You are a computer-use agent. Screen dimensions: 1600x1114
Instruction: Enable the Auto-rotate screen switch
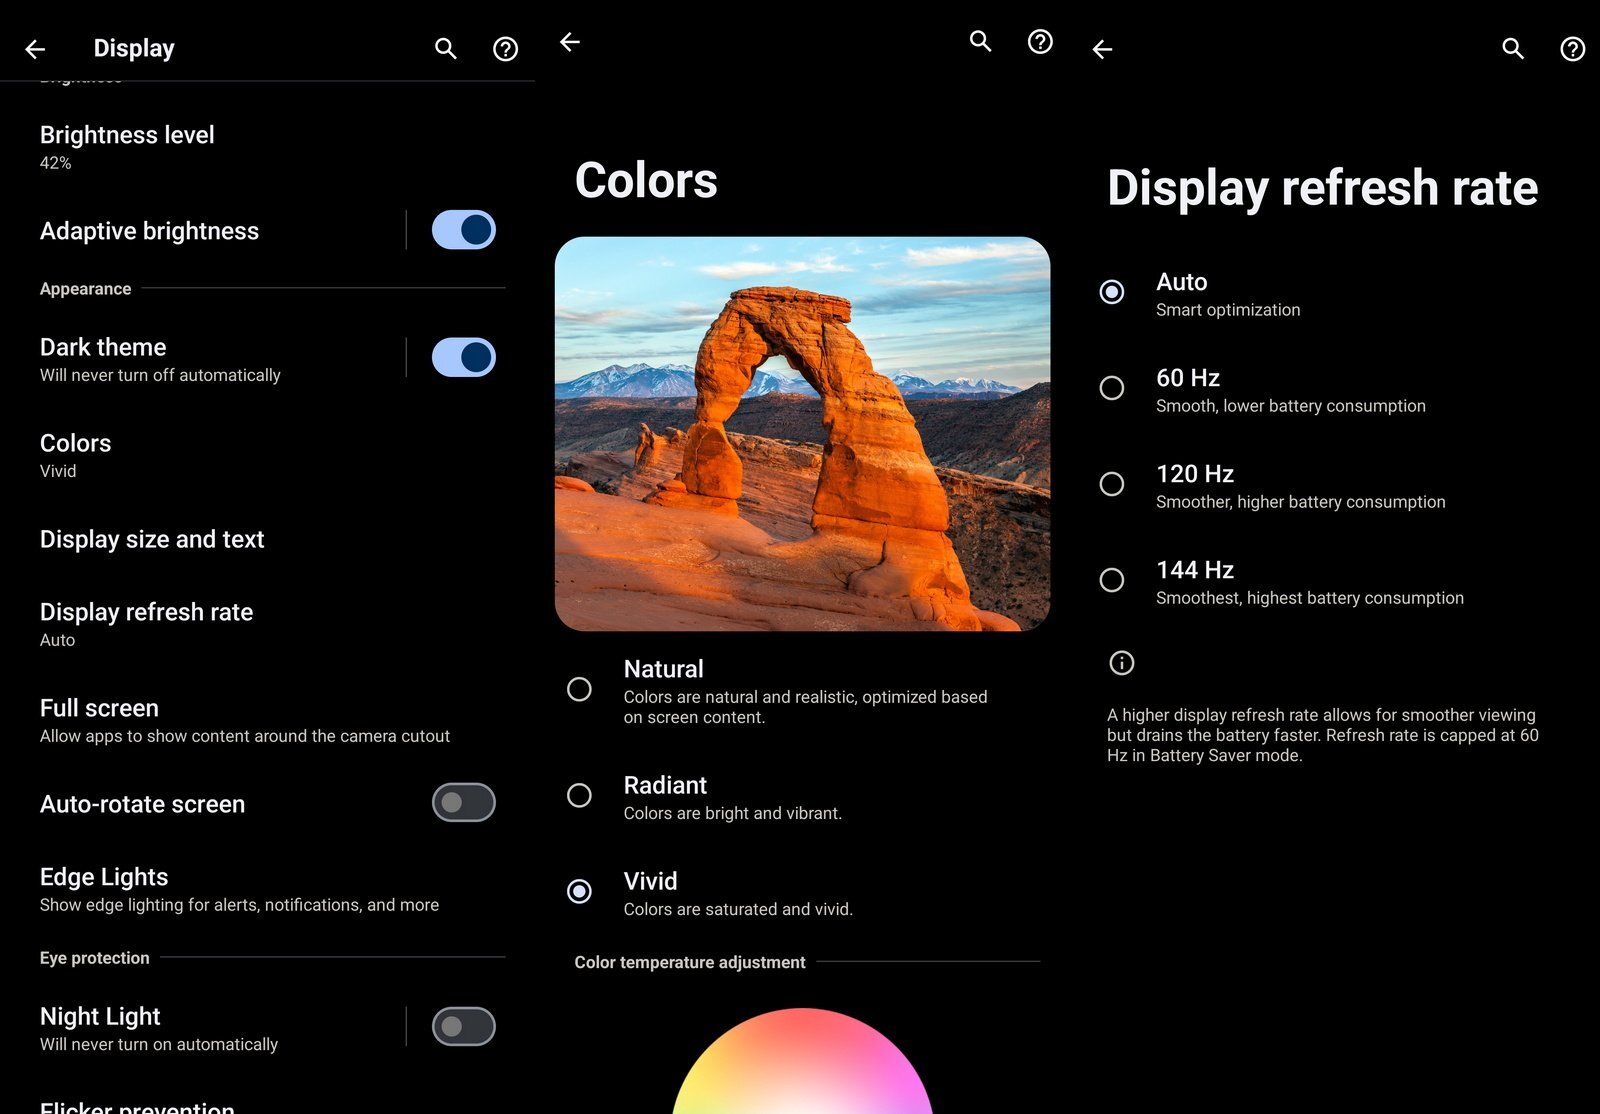463,802
